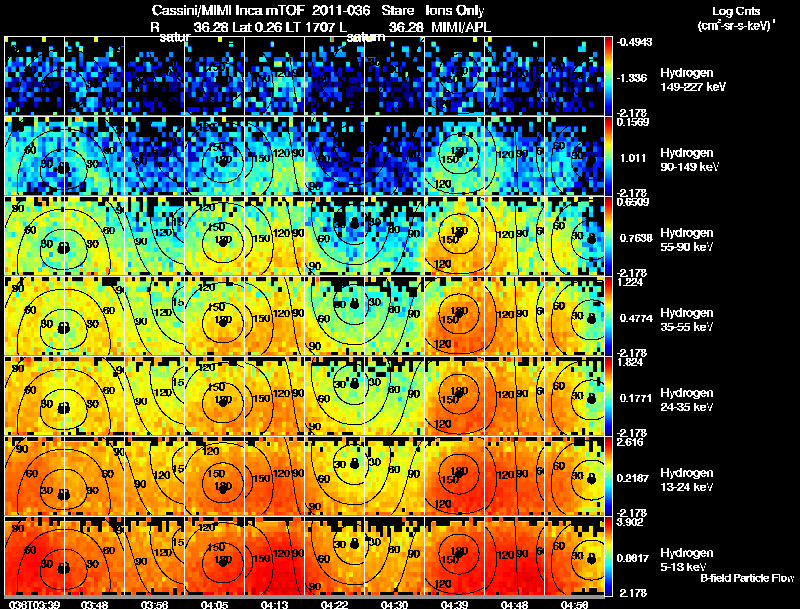The image size is (800, 609).
Task: Click the Hydrogen 5-13 keV row label
Action: click(687, 560)
